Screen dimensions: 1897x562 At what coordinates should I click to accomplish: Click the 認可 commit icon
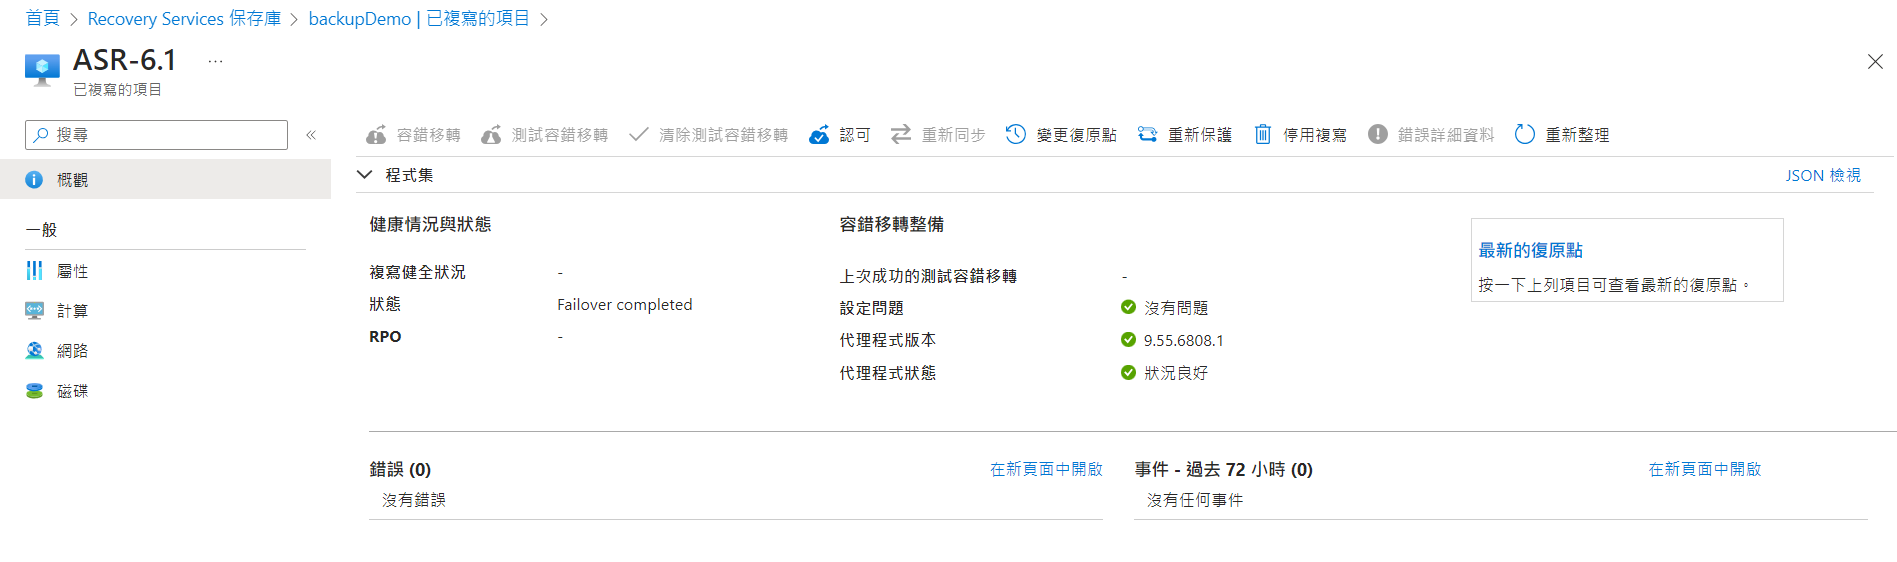tap(819, 135)
